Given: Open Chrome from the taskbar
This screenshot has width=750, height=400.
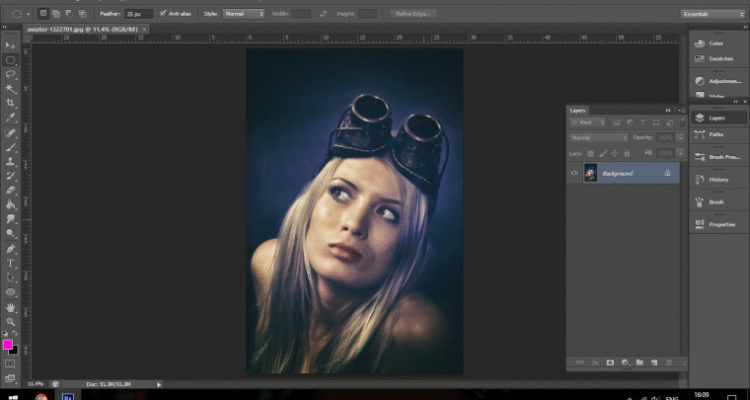Looking at the screenshot, I should click(x=41, y=397).
